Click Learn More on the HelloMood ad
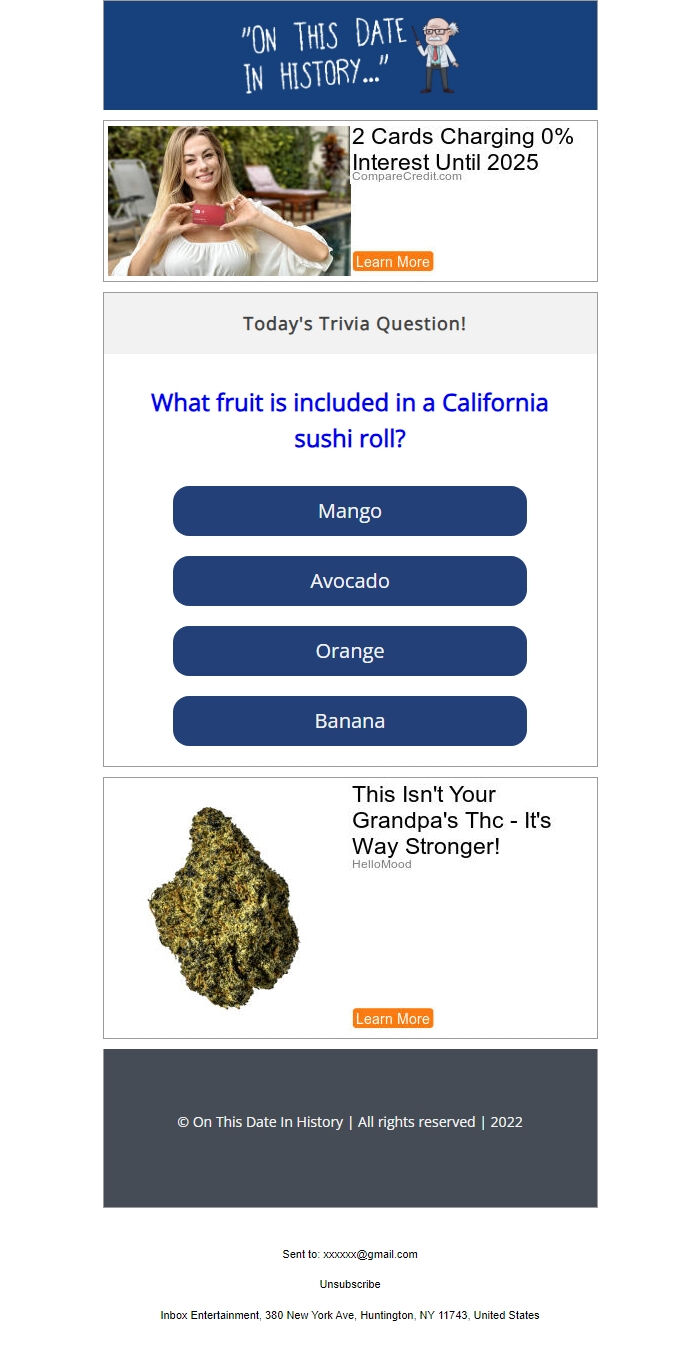 [x=392, y=1018]
